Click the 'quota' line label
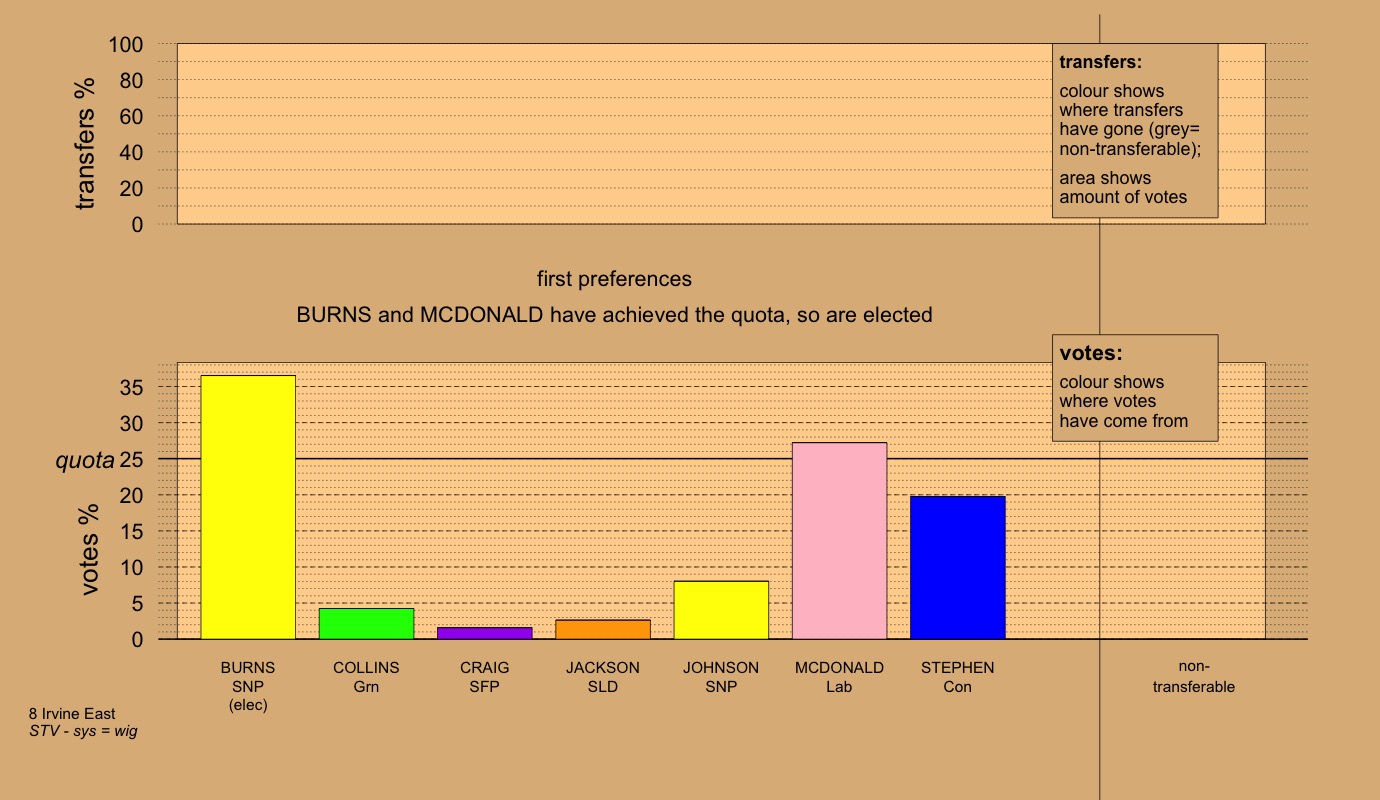 [84, 461]
